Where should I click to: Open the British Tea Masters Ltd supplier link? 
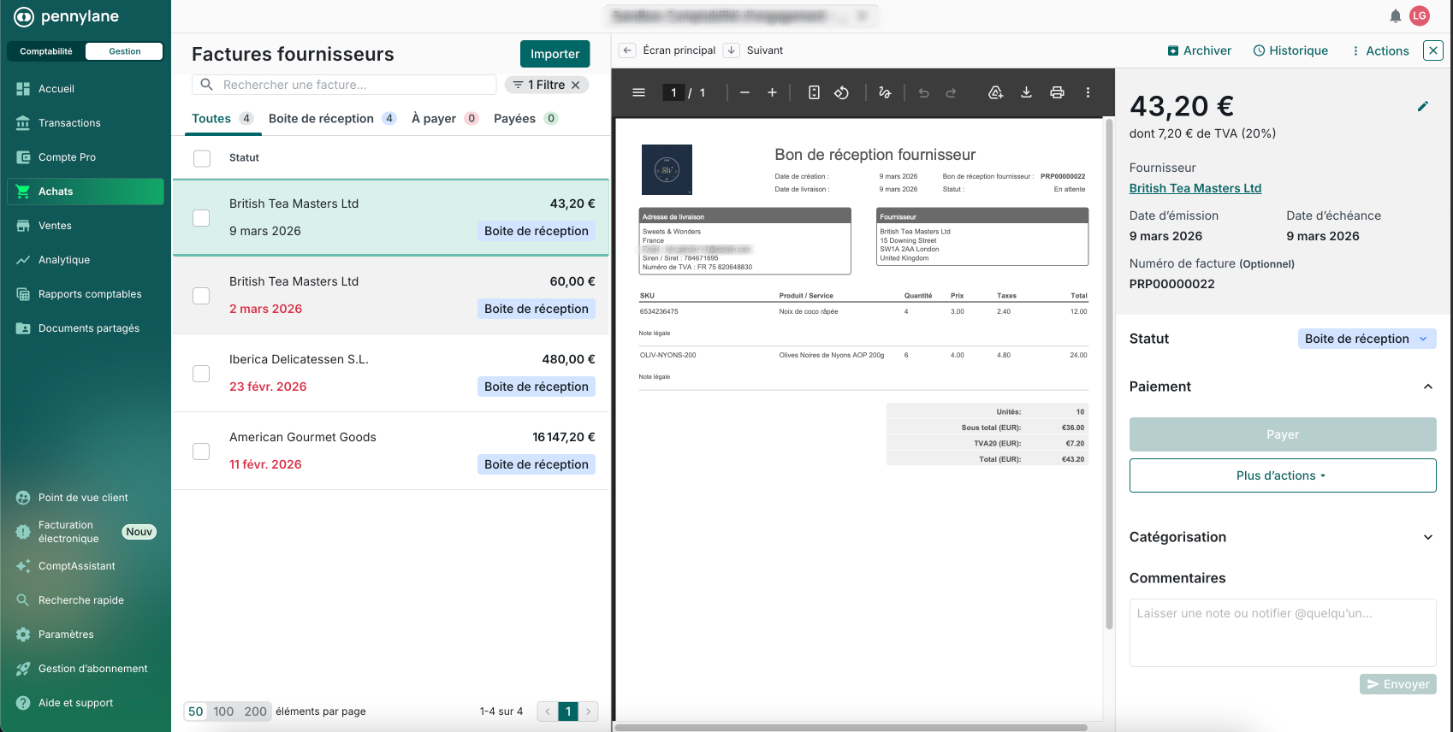(x=1195, y=188)
